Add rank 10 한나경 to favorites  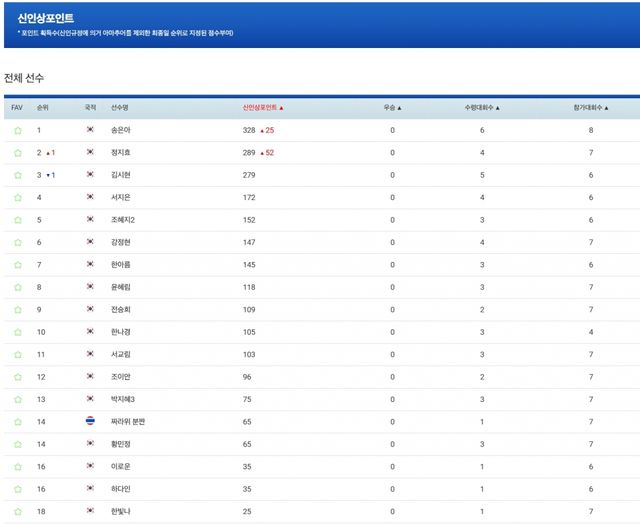click(17, 332)
